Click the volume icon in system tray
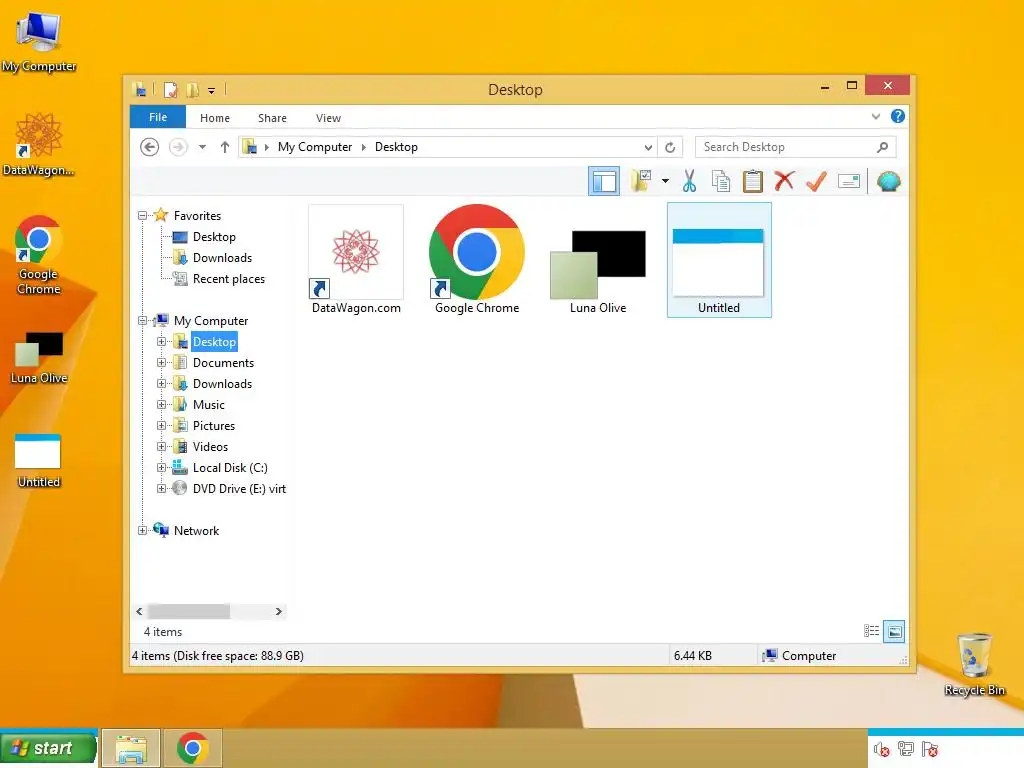This screenshot has width=1024, height=768. (x=881, y=749)
